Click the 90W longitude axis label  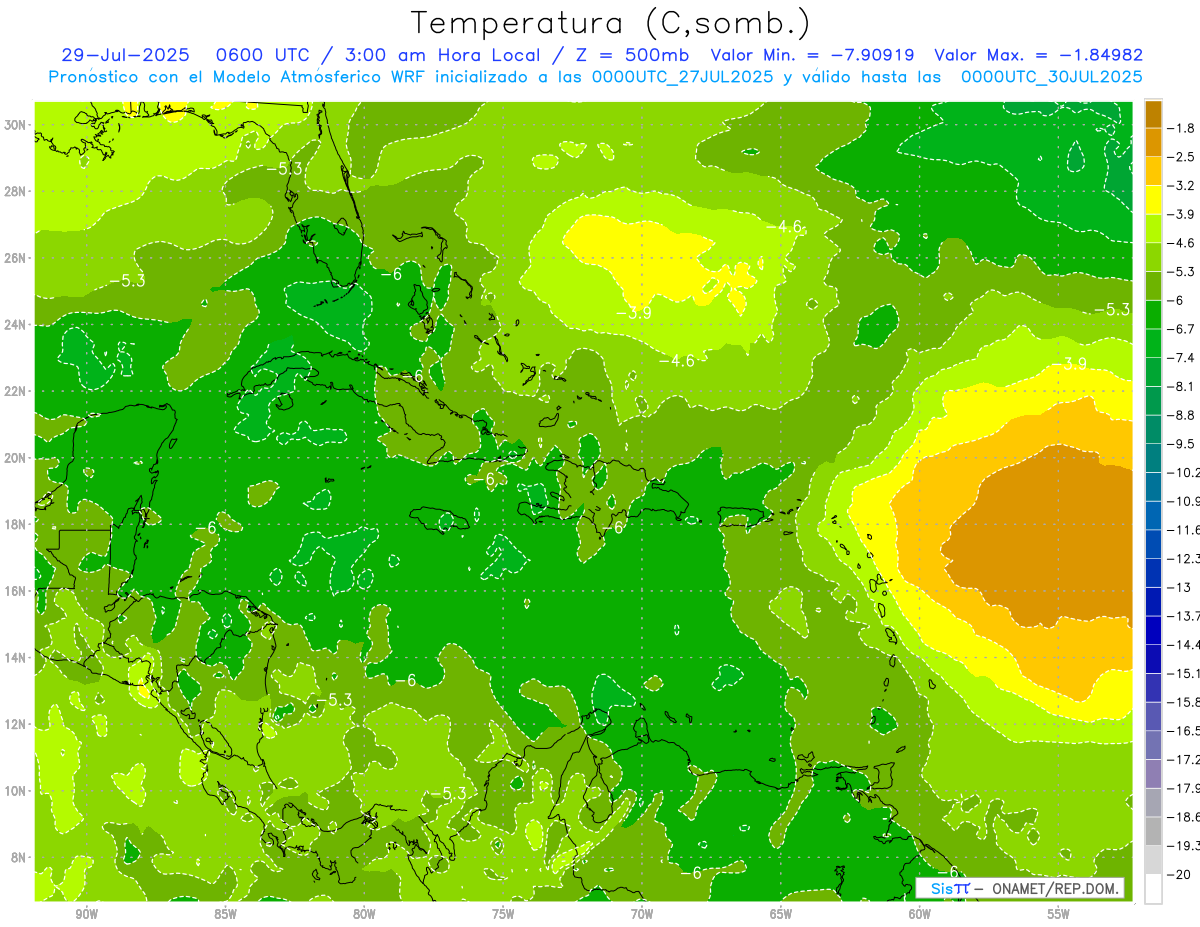tap(86, 914)
